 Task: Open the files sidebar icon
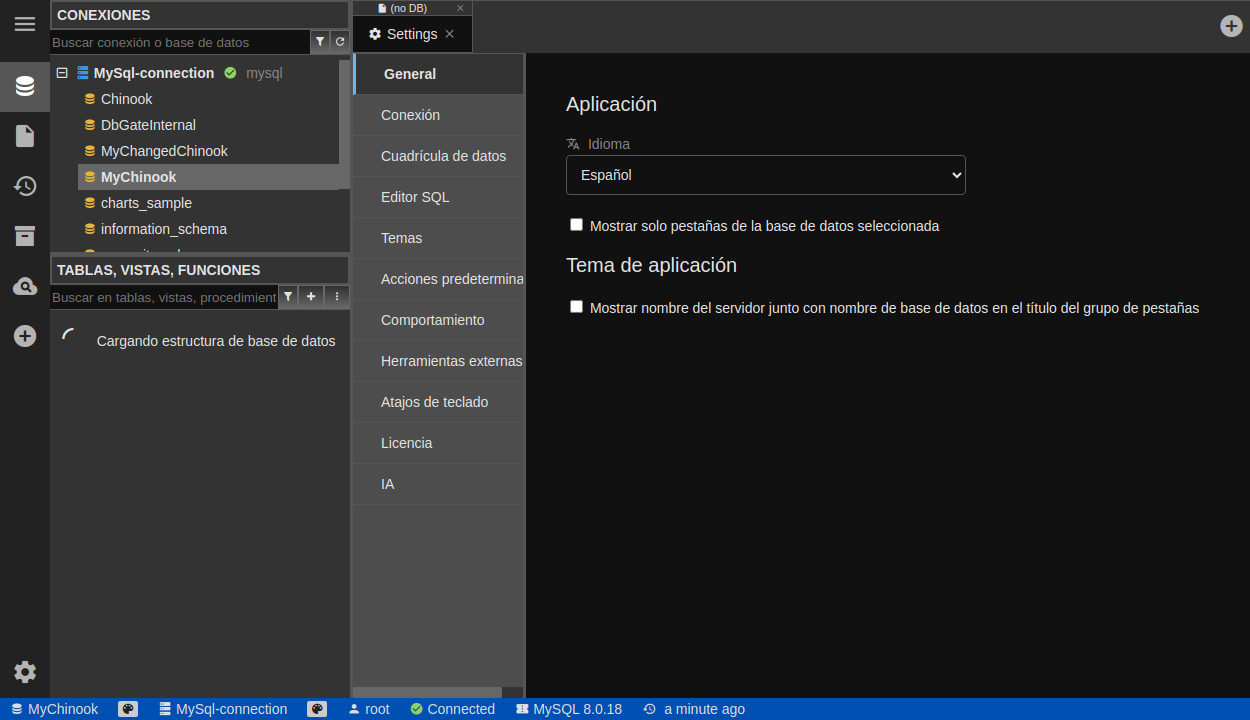(25, 136)
